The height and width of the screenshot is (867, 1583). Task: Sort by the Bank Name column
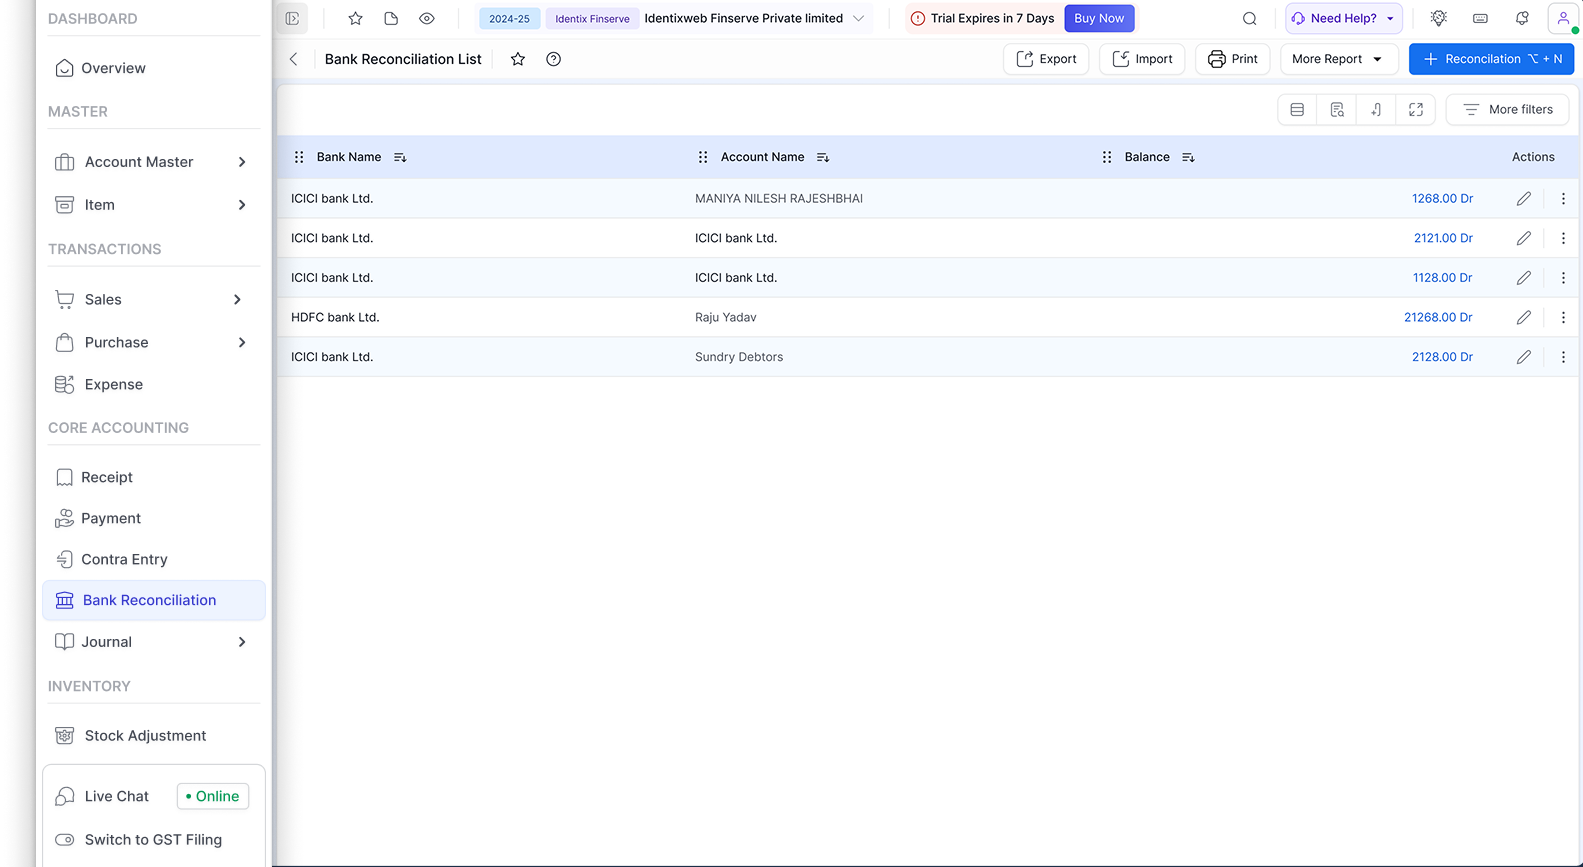tap(400, 157)
